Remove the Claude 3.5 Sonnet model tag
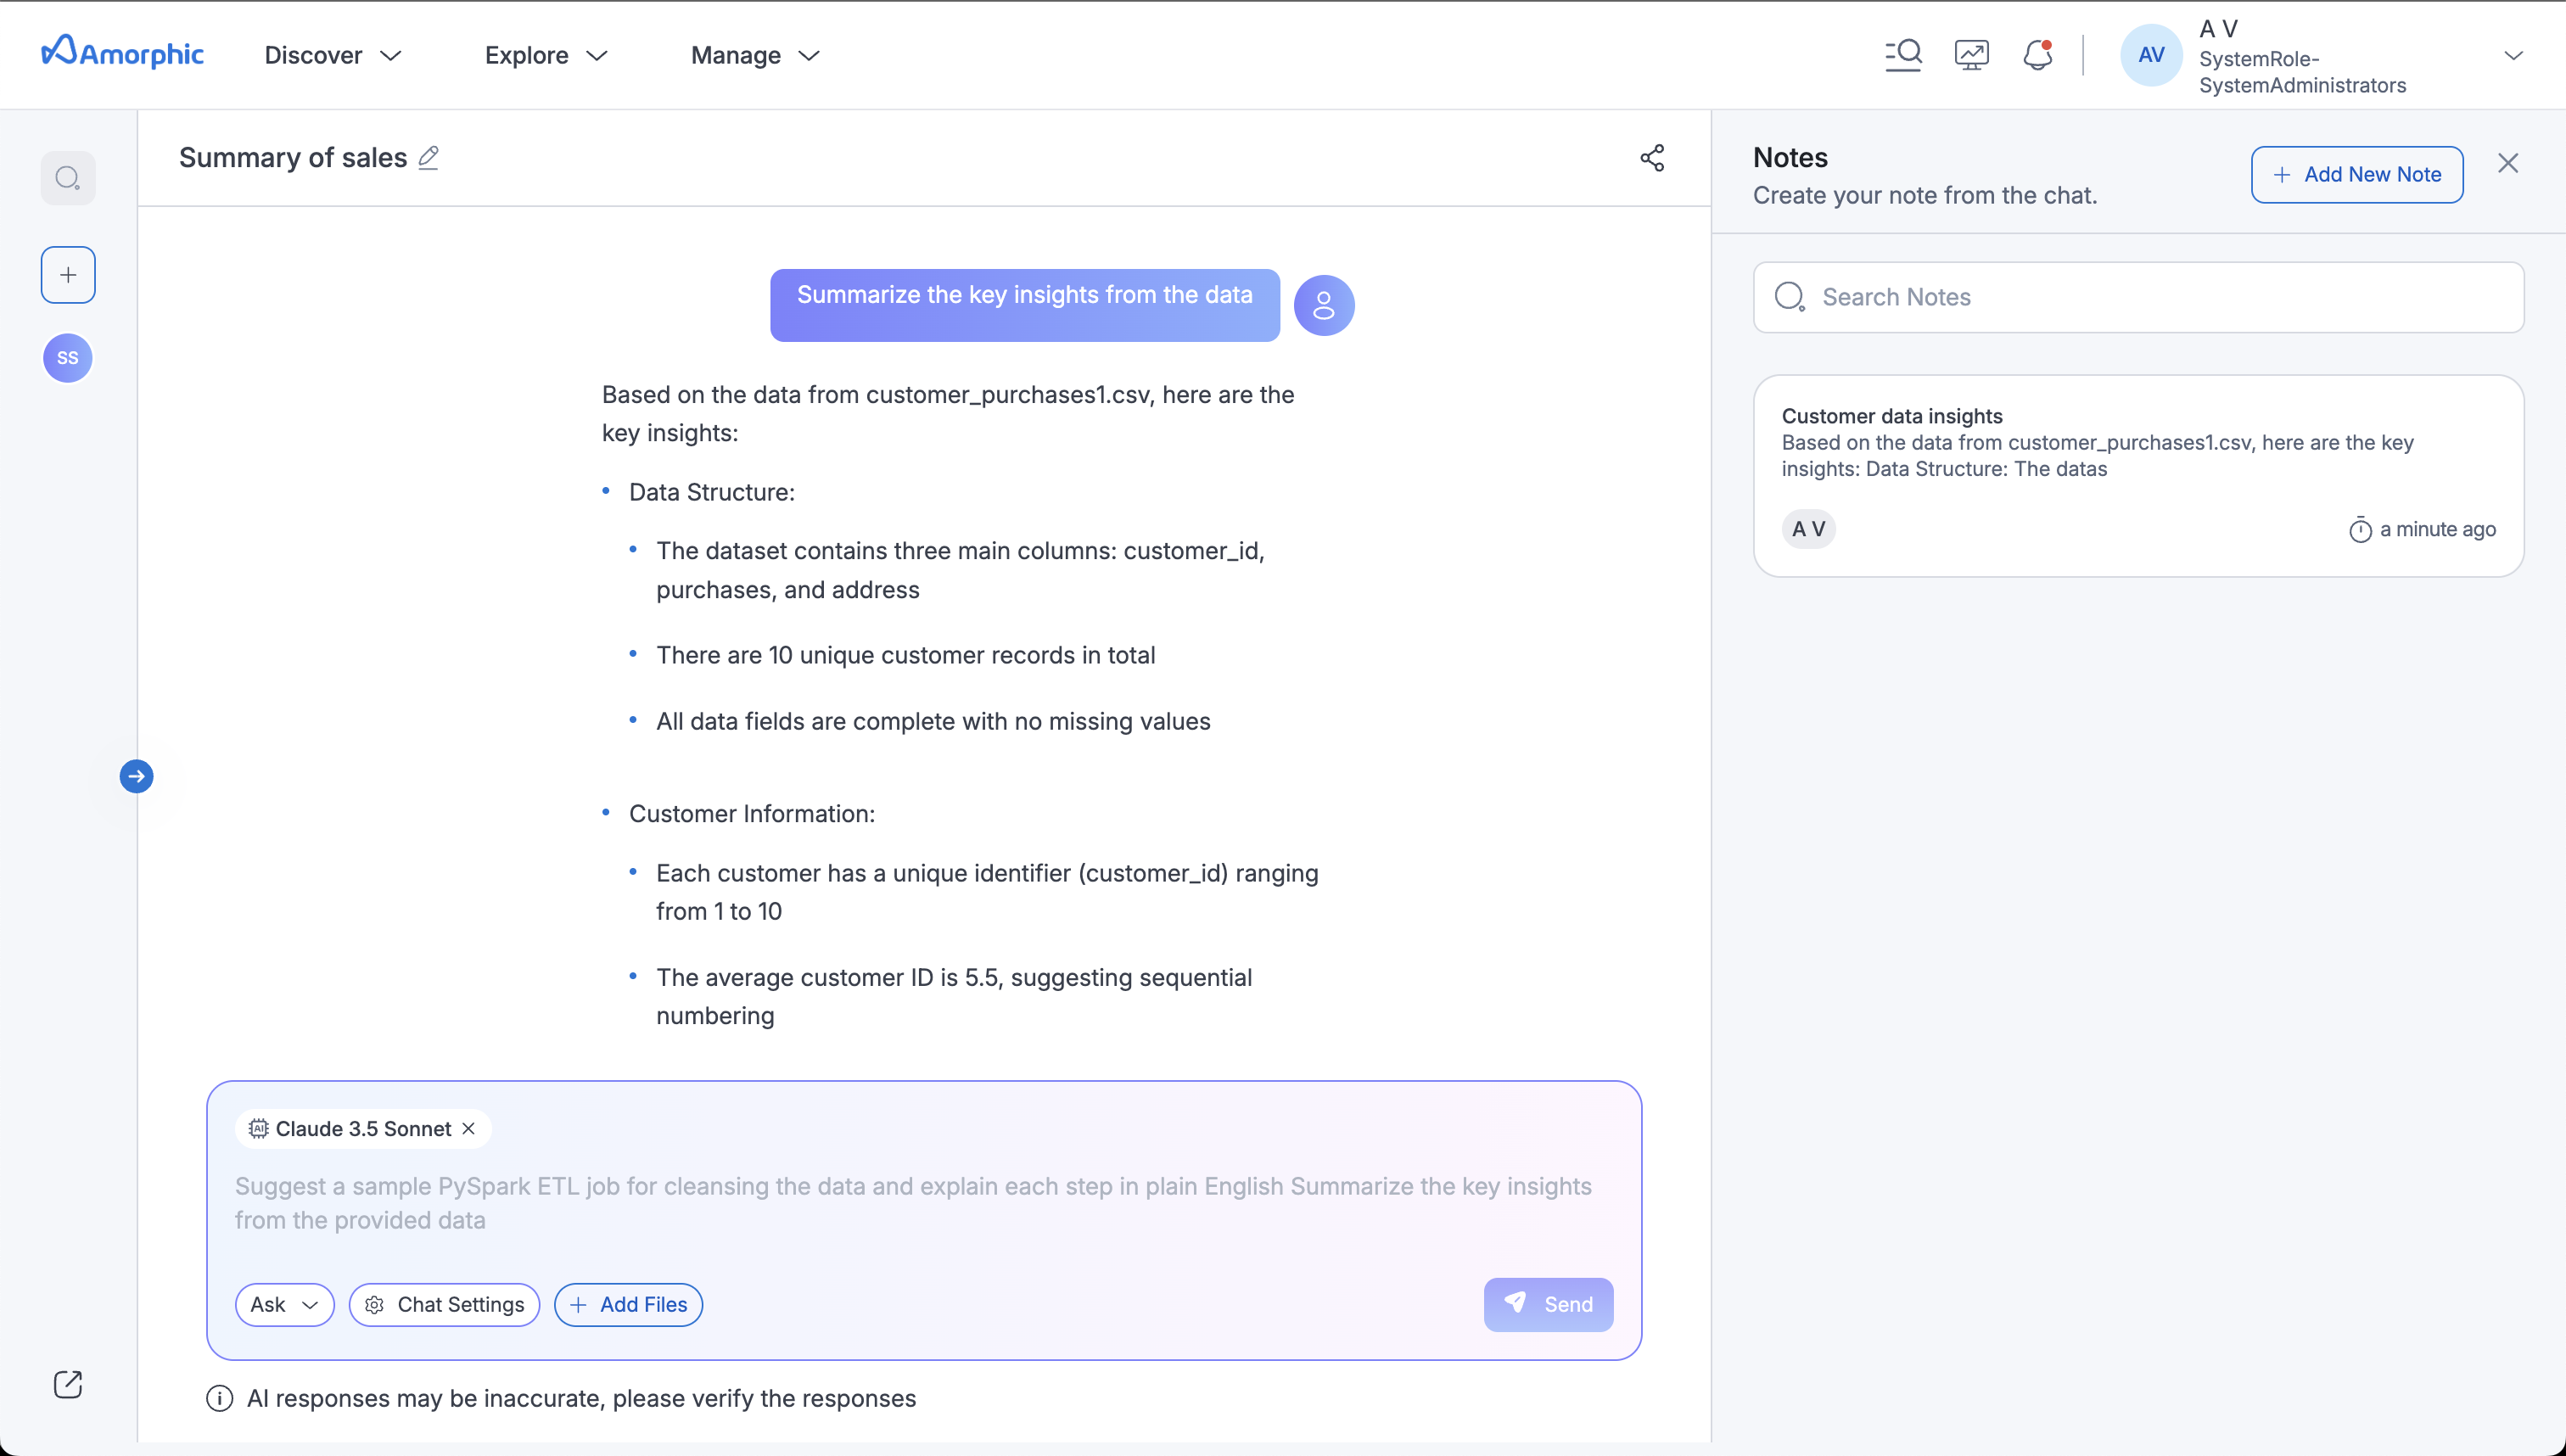The height and width of the screenshot is (1456, 2566). pos(469,1129)
